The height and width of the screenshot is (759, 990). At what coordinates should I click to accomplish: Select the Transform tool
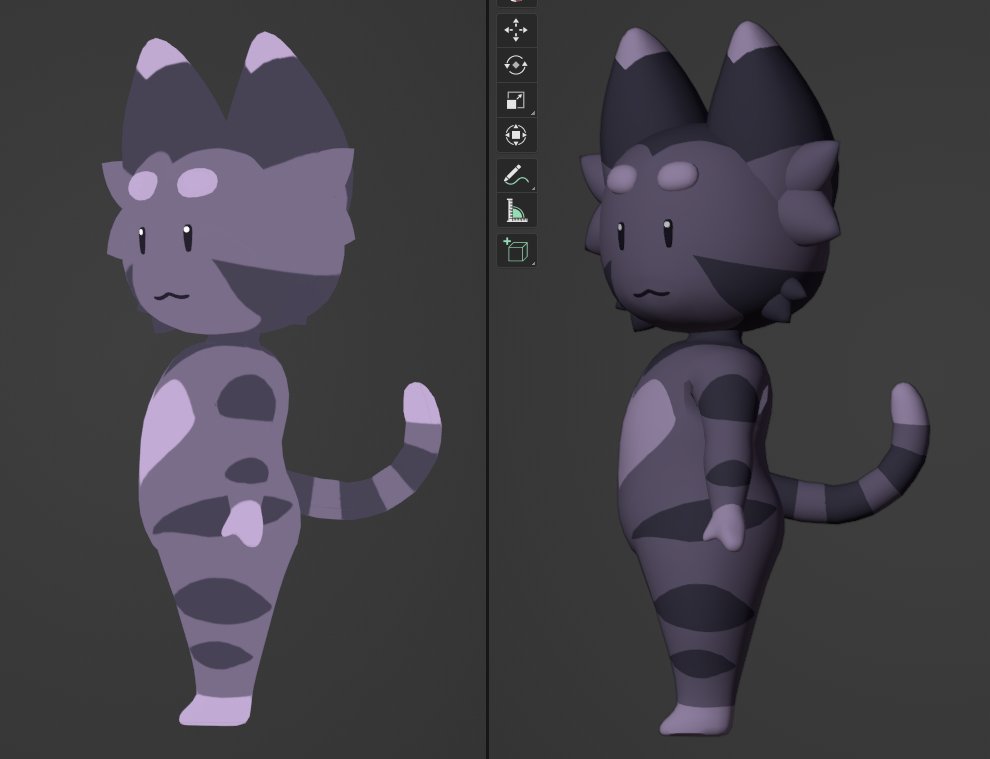pos(516,134)
